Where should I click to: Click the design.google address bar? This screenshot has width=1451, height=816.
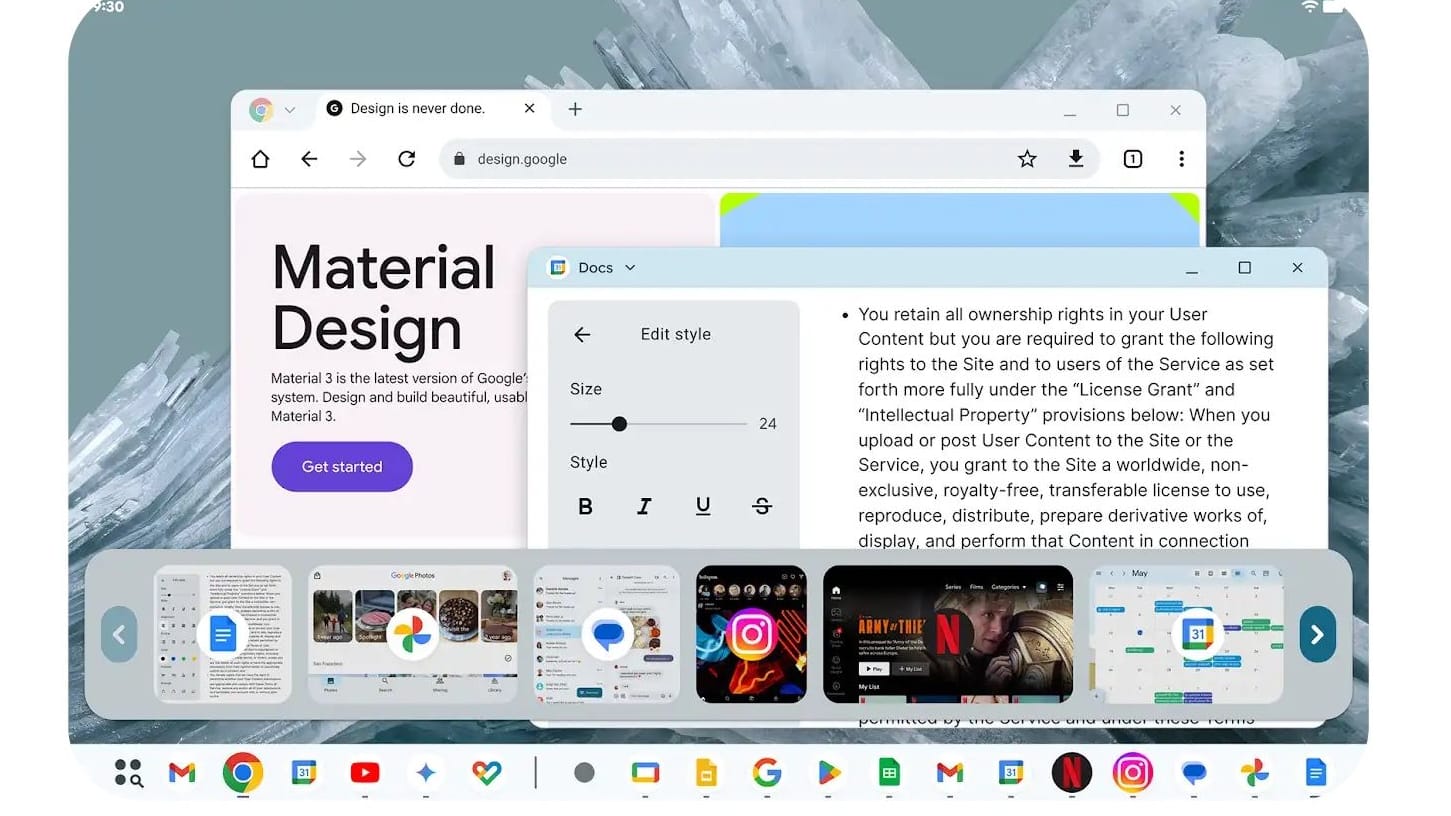pos(770,159)
